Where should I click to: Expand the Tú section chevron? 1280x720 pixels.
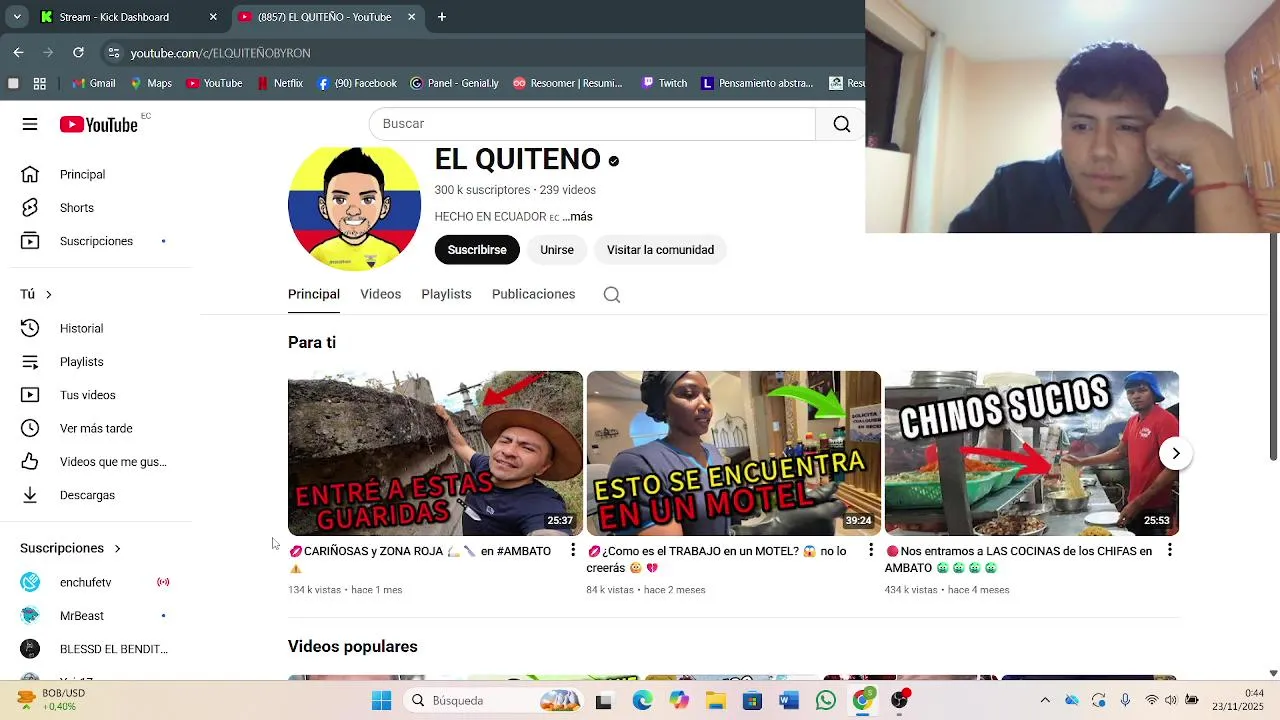tap(48, 294)
